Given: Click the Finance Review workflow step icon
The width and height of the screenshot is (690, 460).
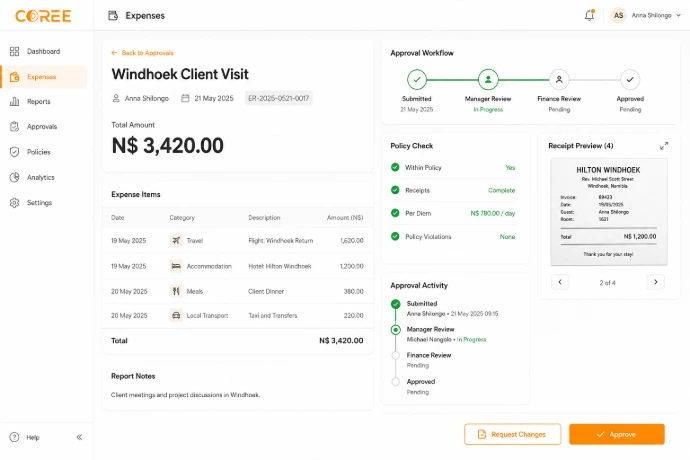Looking at the screenshot, I should pos(559,80).
